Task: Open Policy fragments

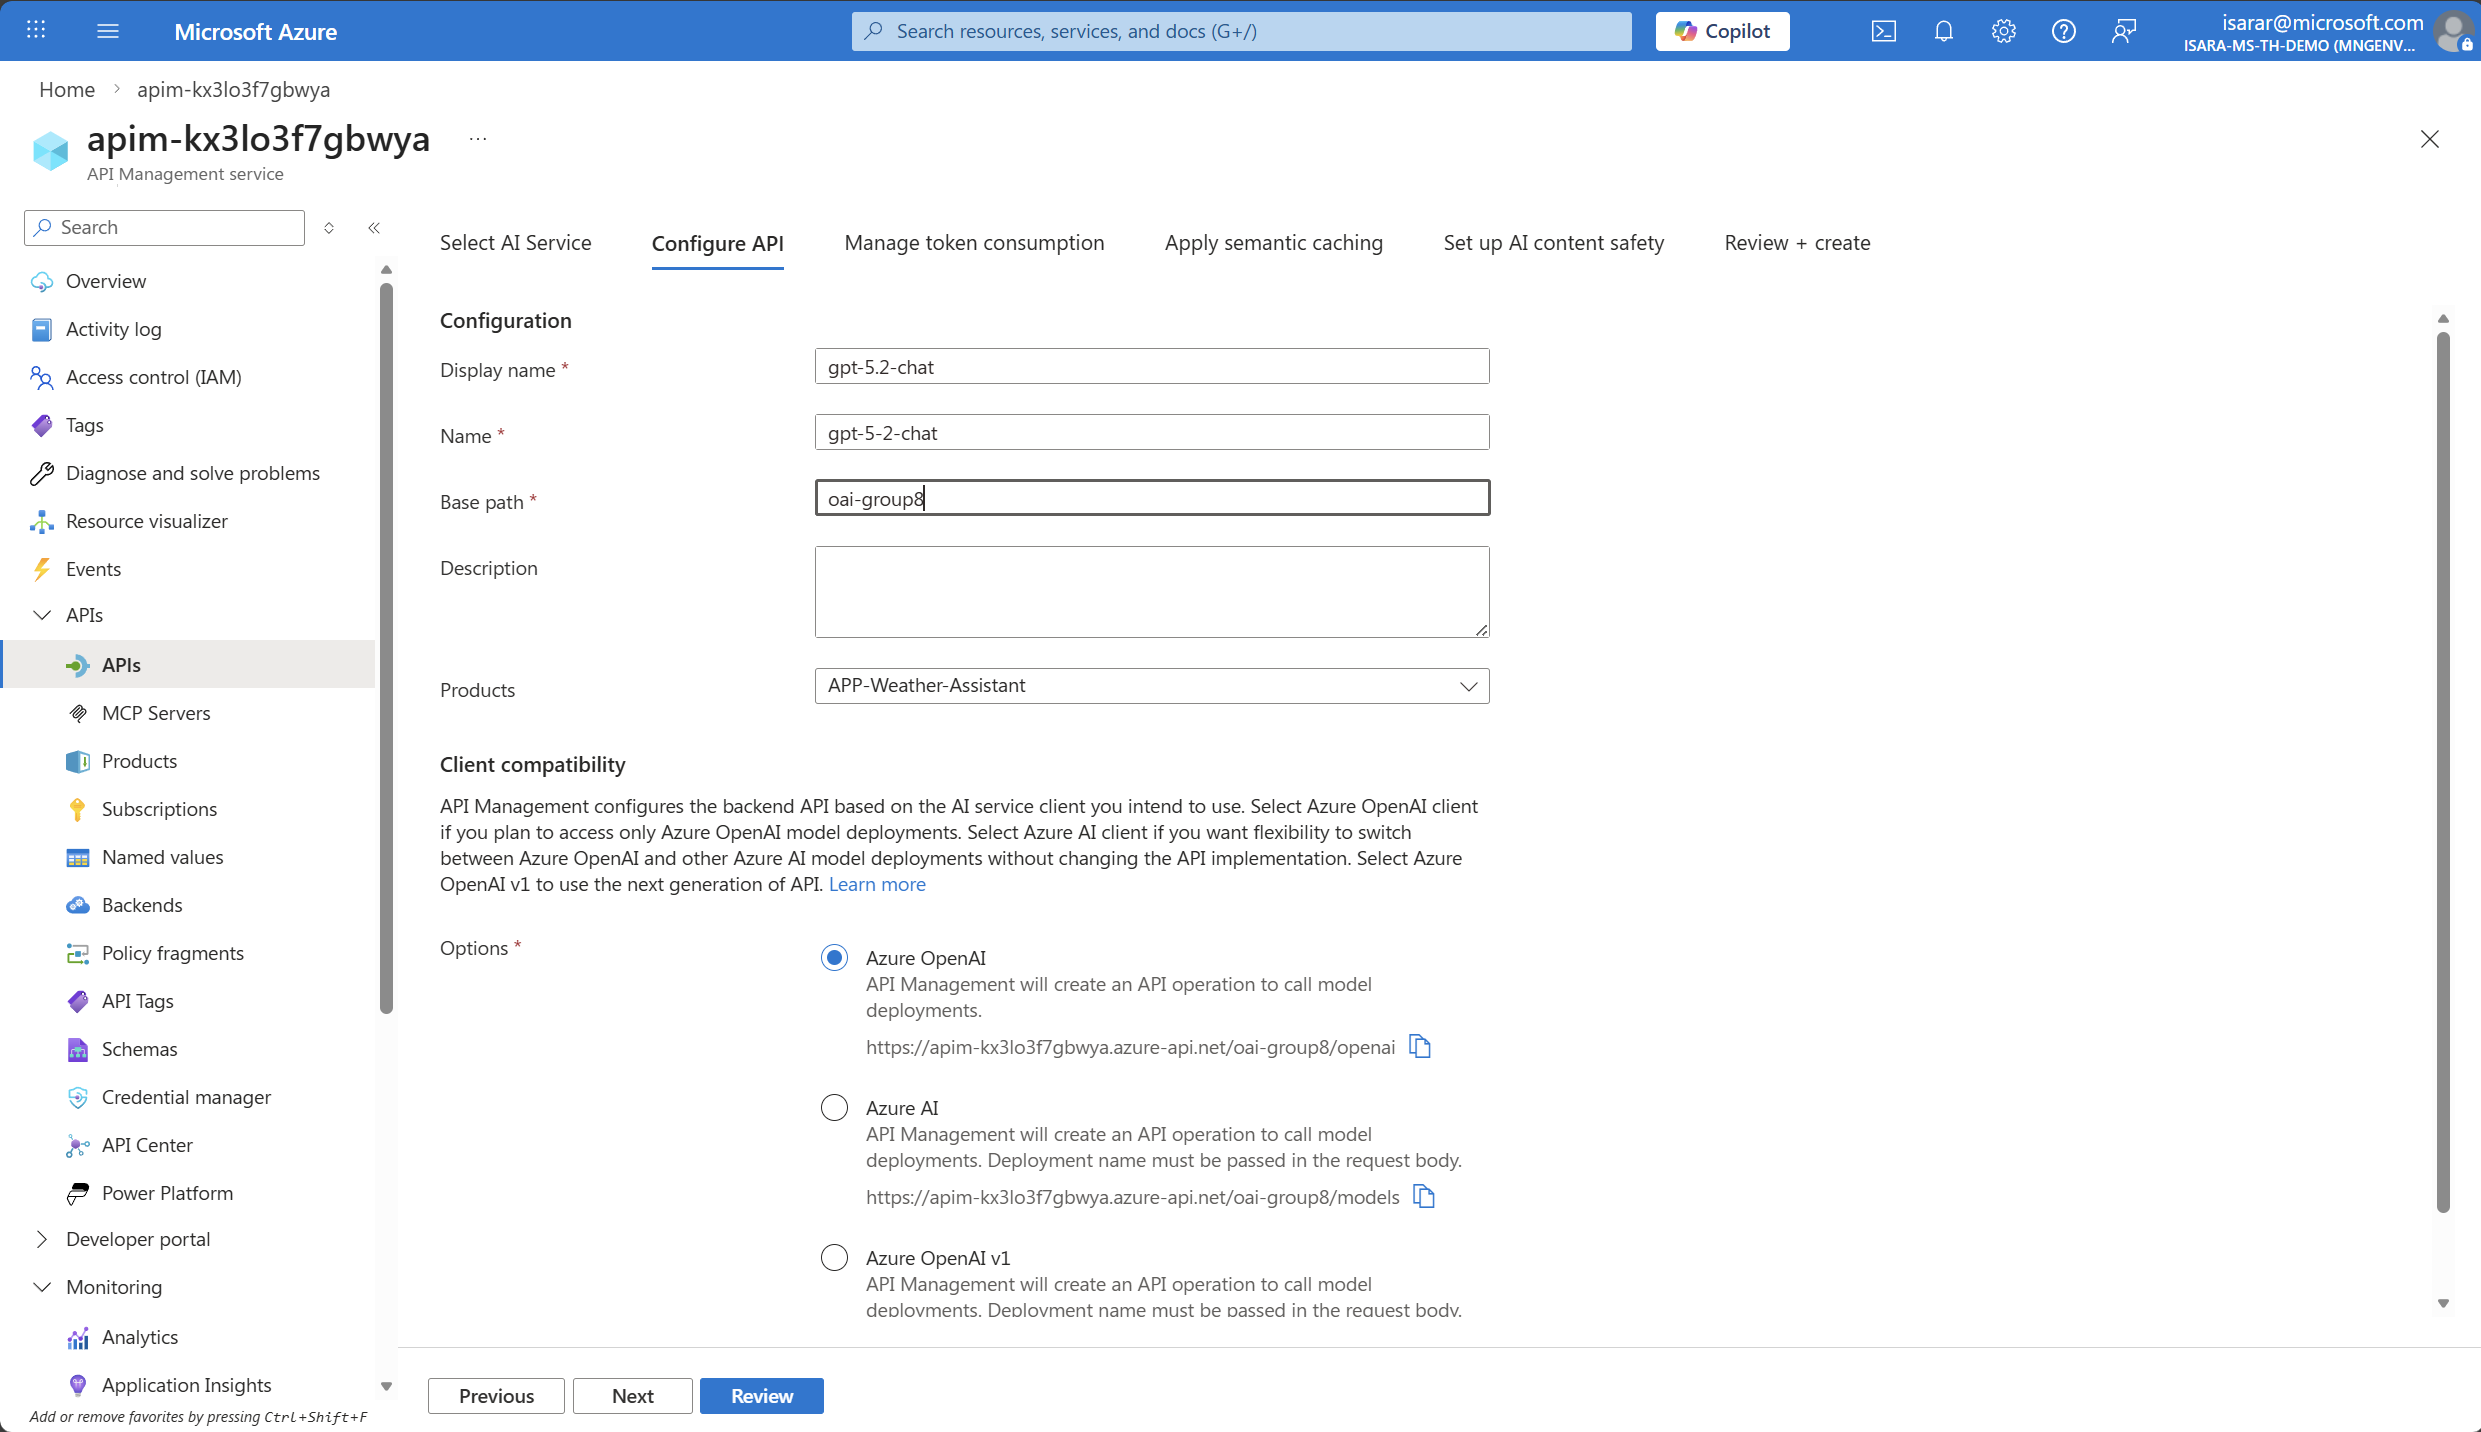Action: click(x=173, y=953)
